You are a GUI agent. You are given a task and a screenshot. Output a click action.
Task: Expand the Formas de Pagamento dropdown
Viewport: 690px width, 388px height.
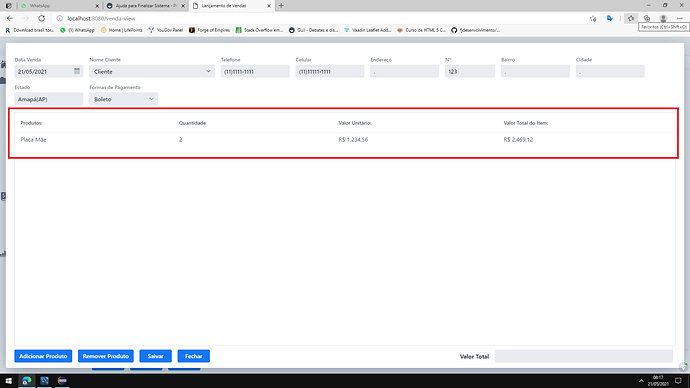pyautogui.click(x=123, y=99)
